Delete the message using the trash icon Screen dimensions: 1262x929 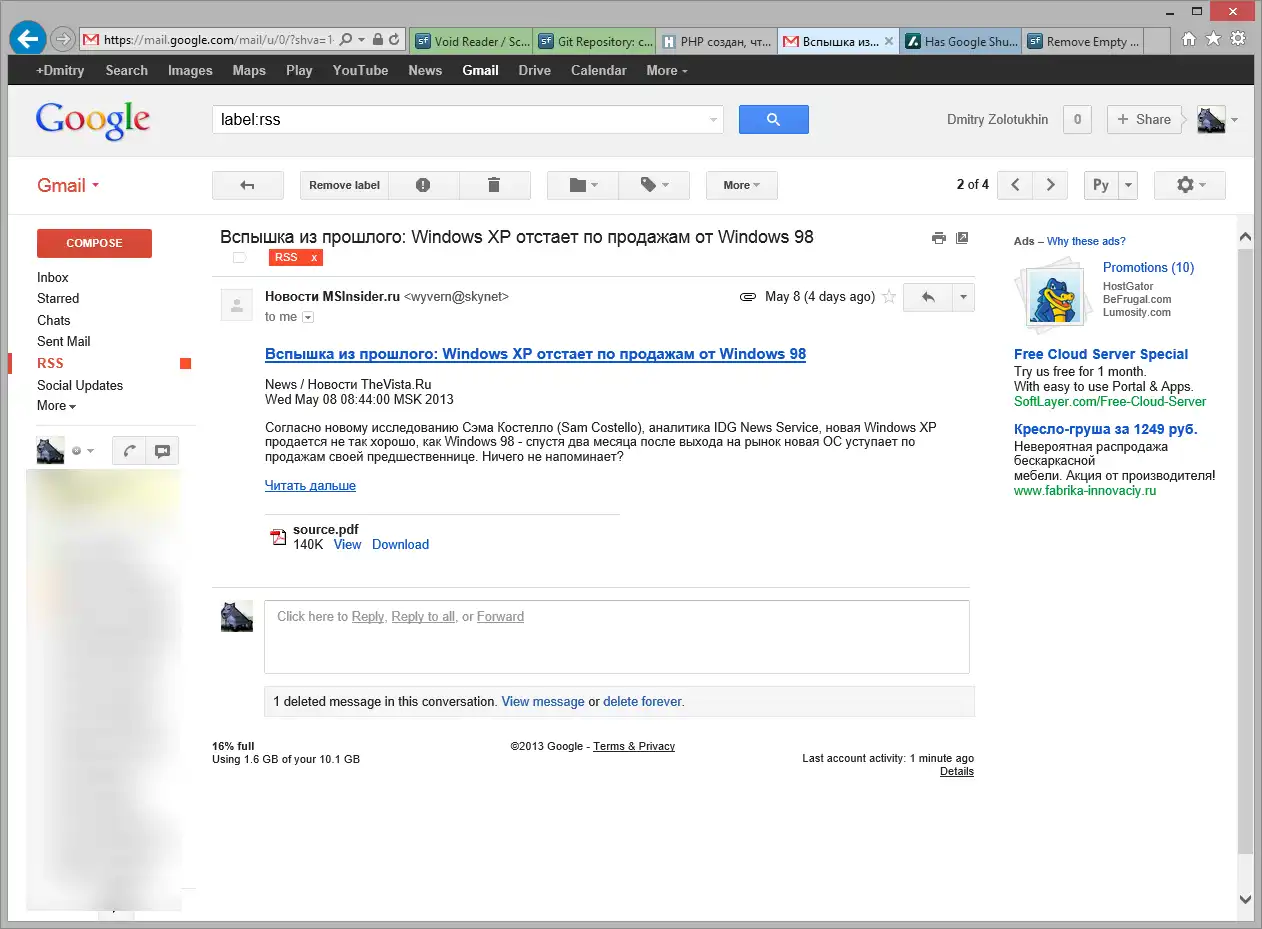[493, 185]
